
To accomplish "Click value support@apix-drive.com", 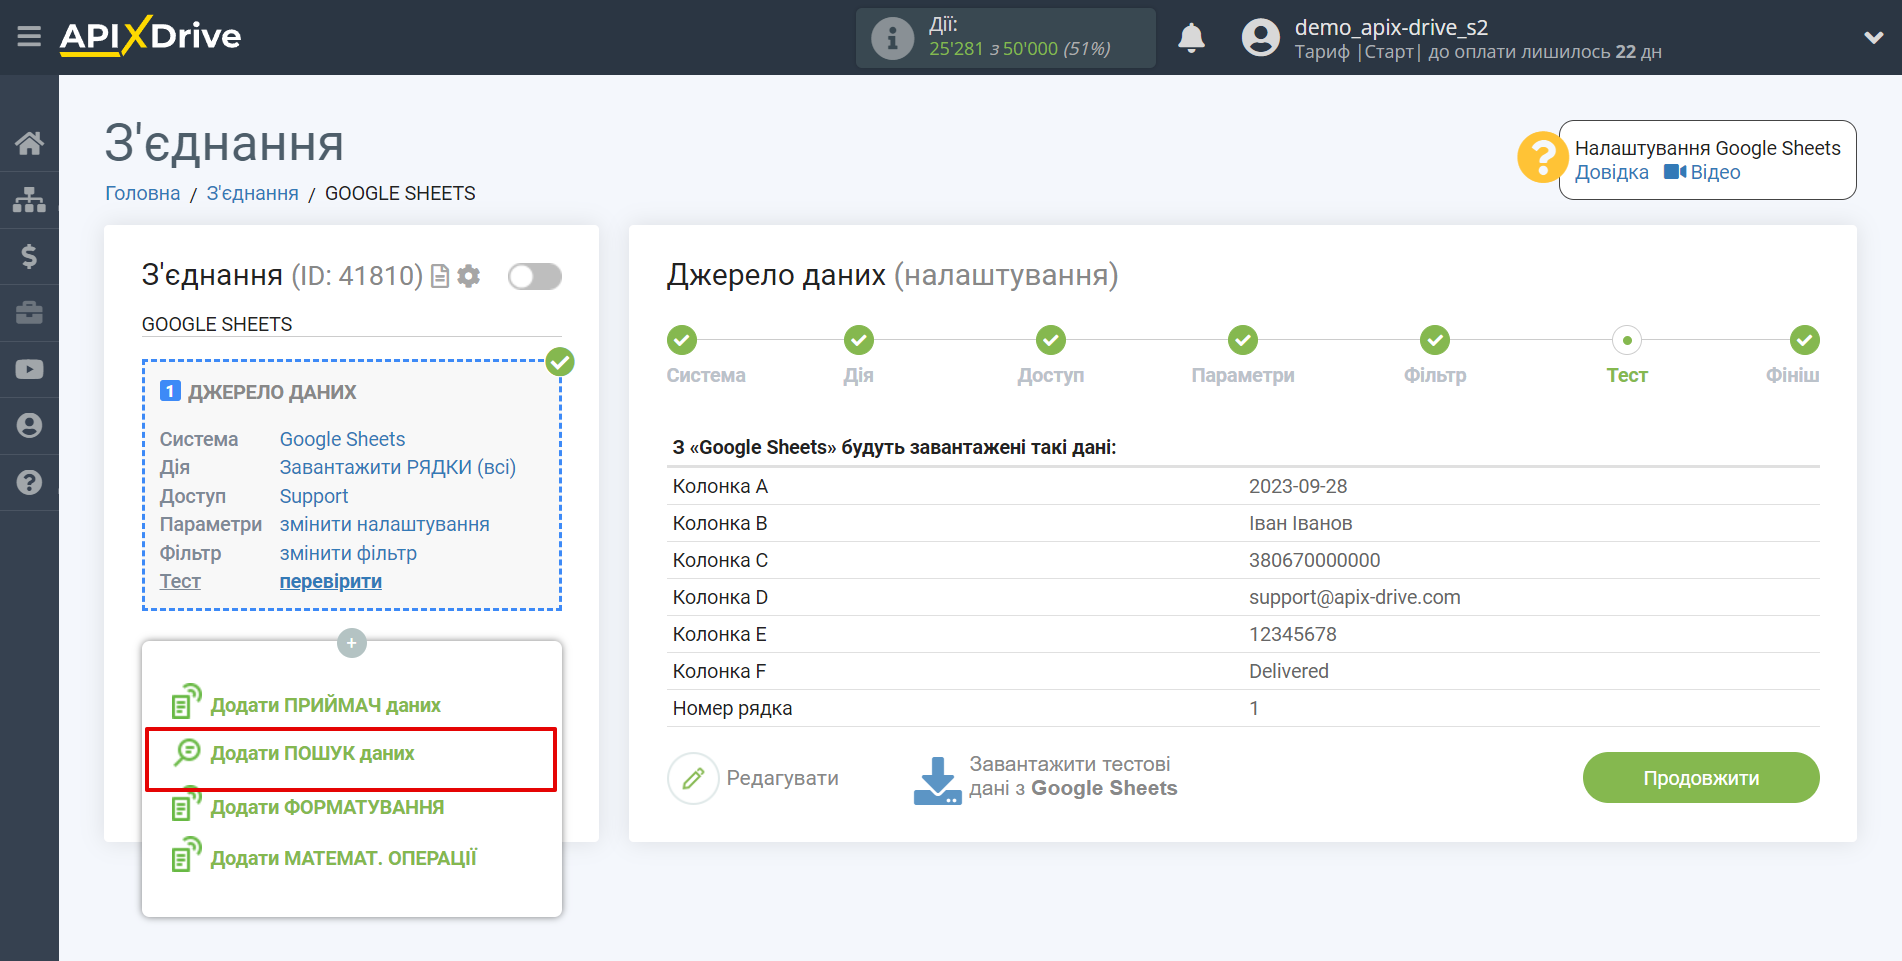I will [1354, 597].
